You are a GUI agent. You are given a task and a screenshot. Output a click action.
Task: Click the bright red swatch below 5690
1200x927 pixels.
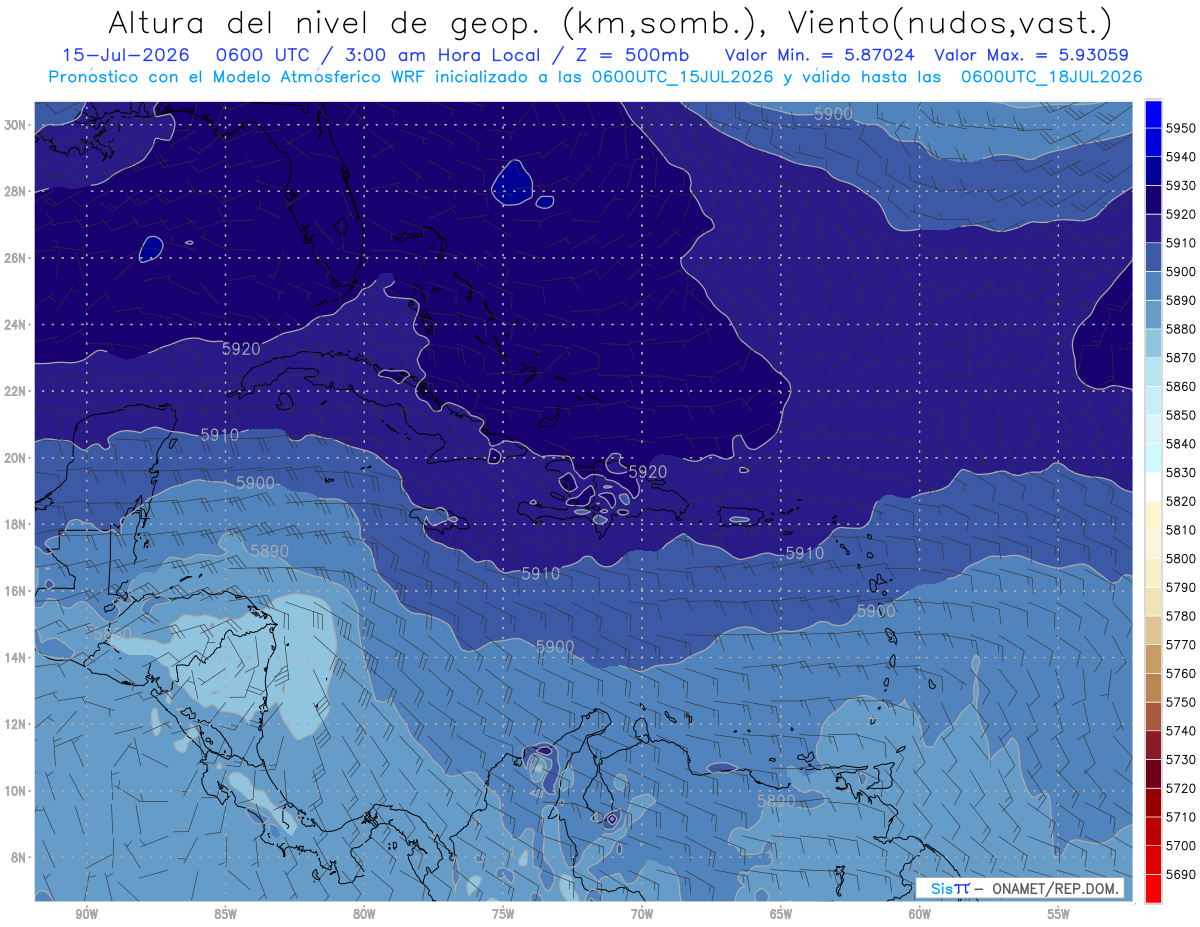1153,887
